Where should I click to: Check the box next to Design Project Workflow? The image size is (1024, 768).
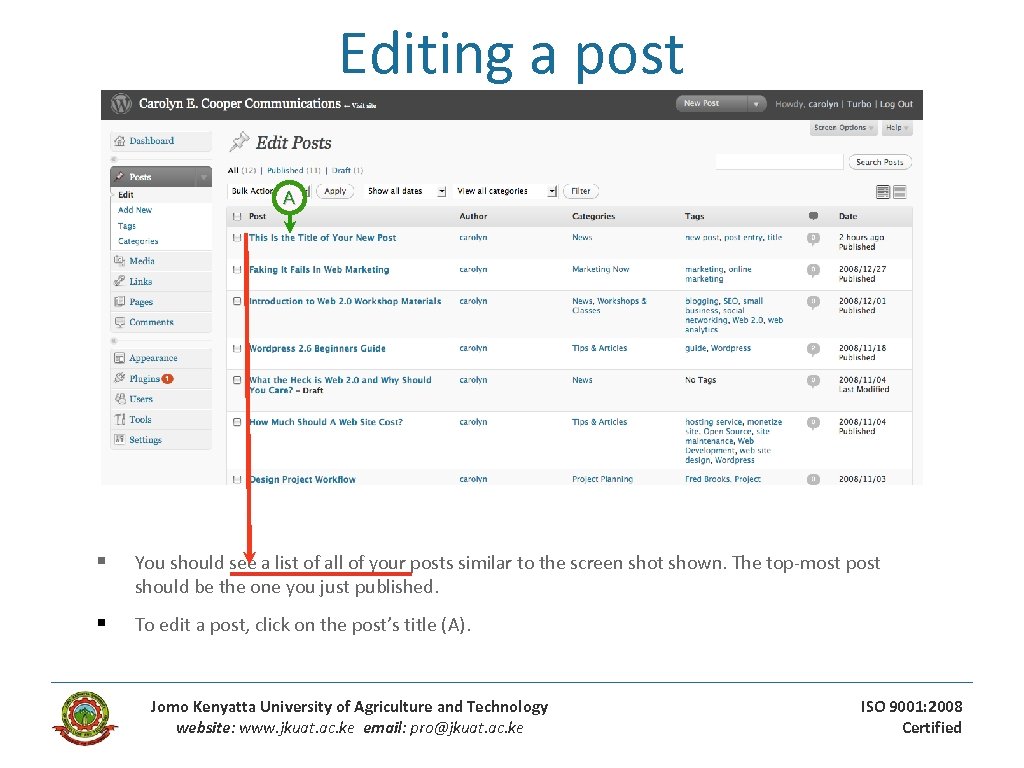coord(237,479)
